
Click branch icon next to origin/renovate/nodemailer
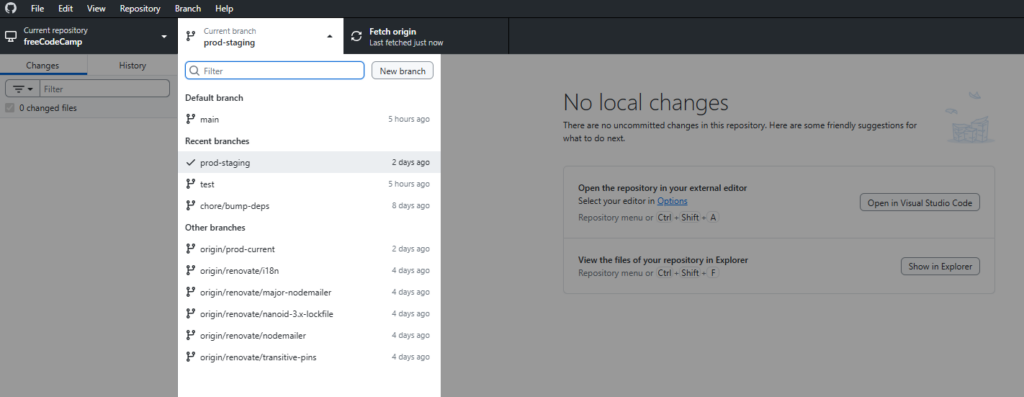[x=190, y=335]
